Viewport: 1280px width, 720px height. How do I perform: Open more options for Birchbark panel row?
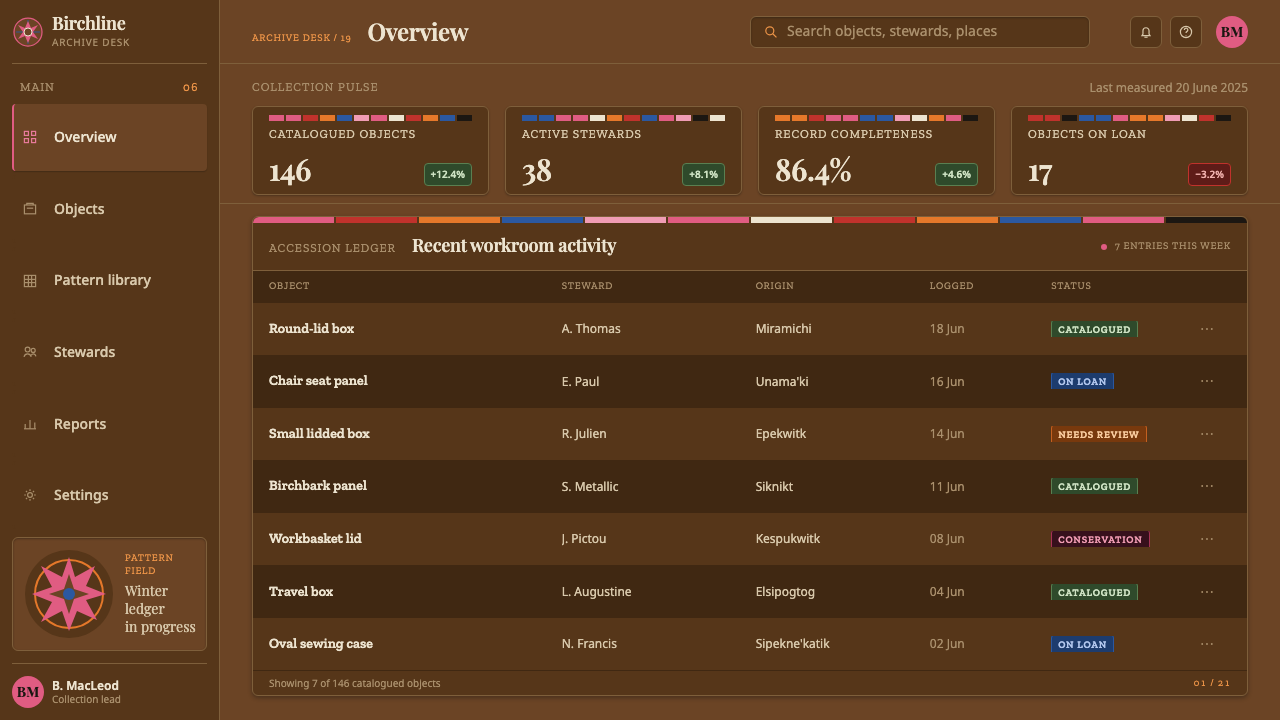pos(1207,486)
